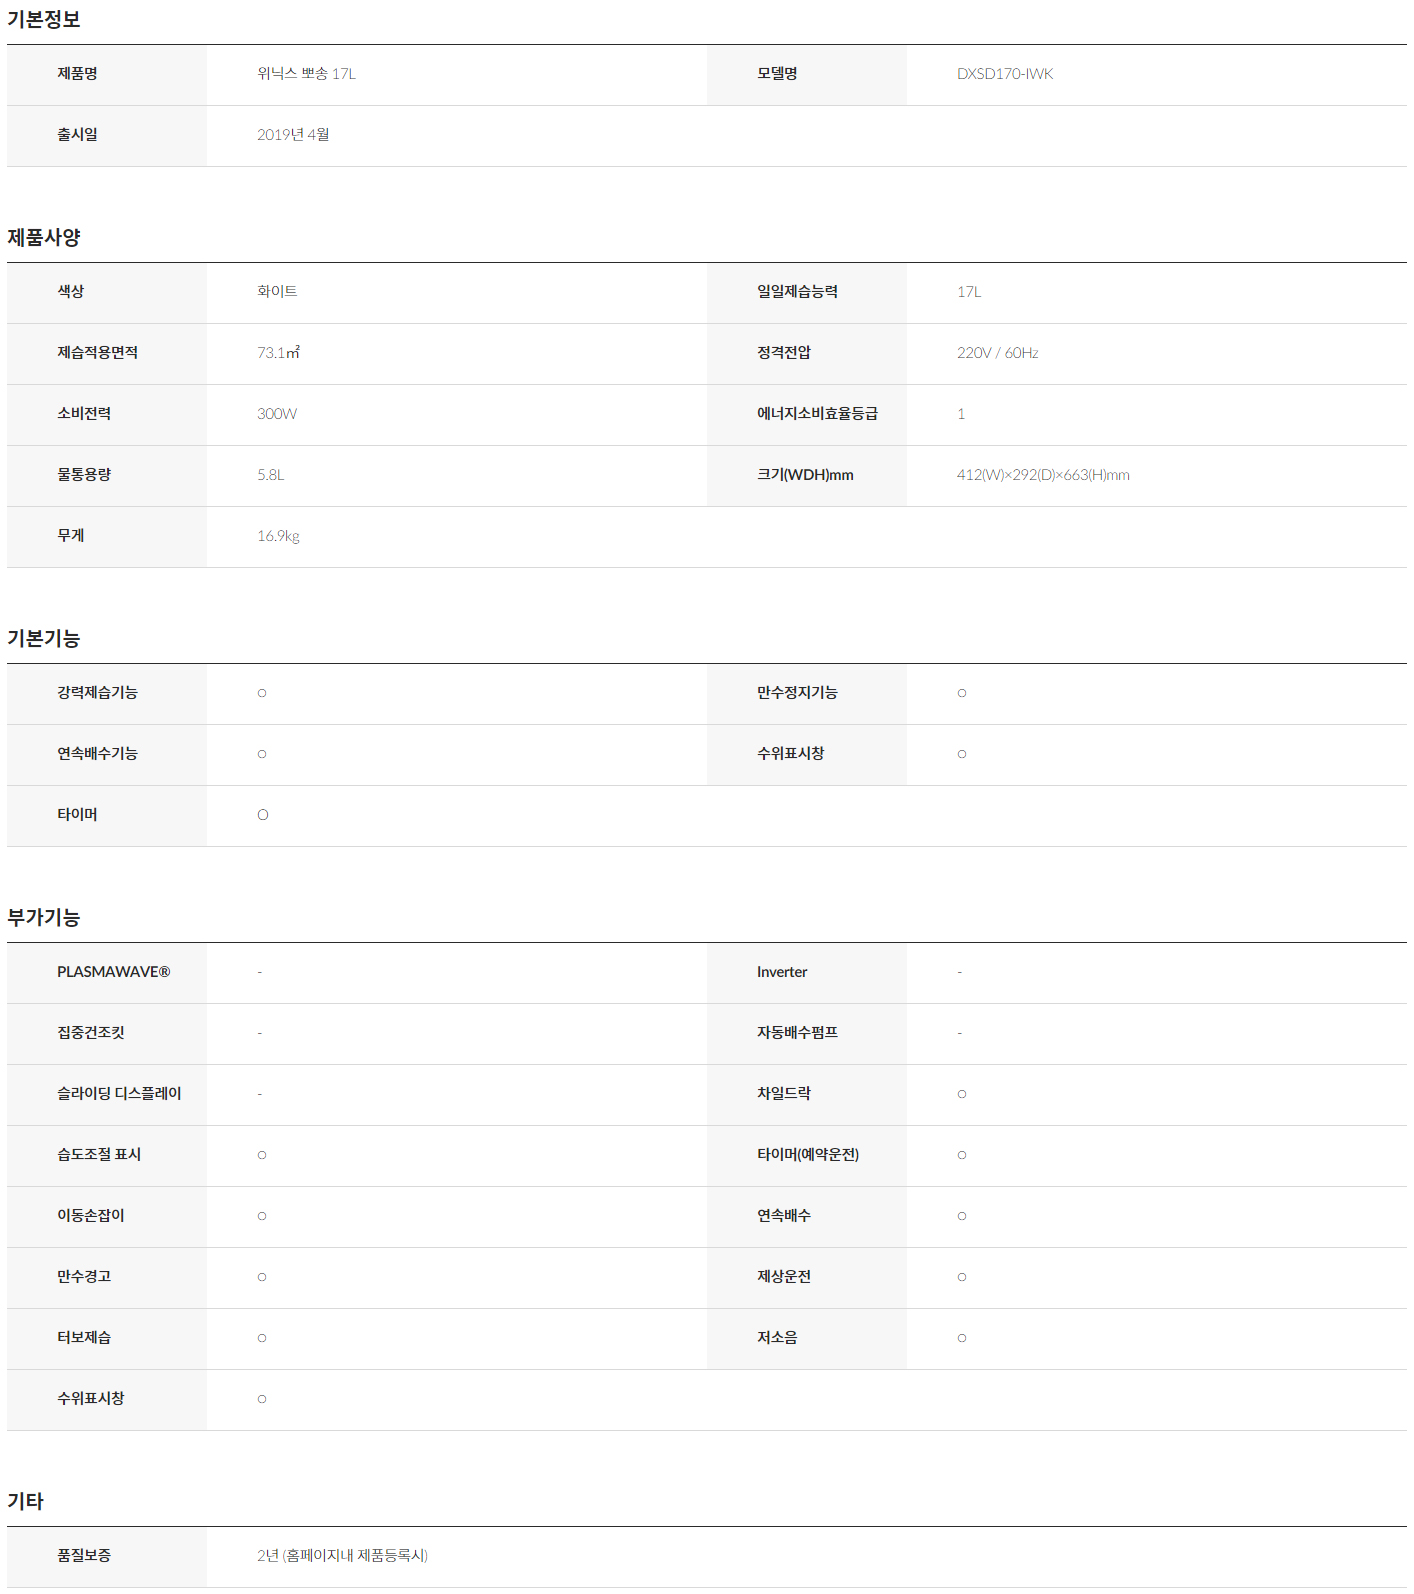This screenshot has height=1594, width=1414.
Task: Select the color value 화이트
Action: coord(277,292)
